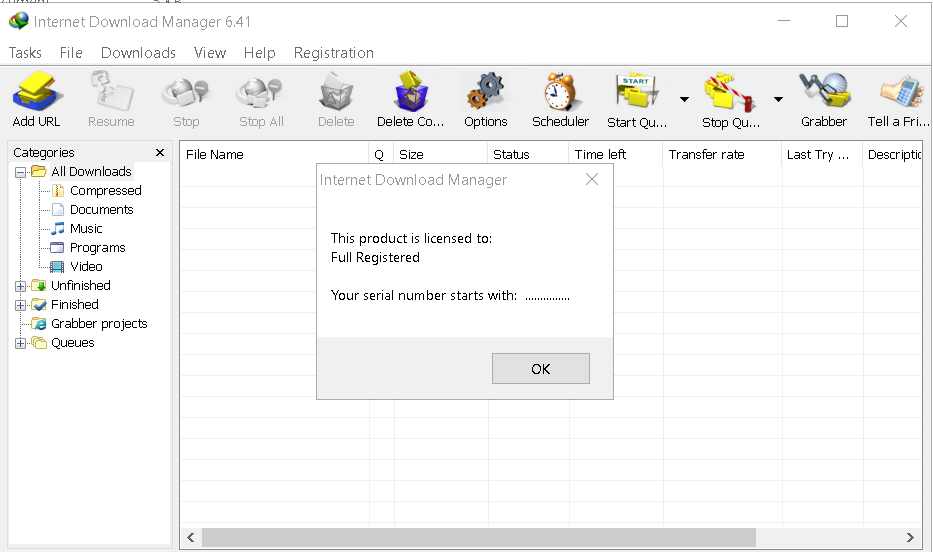Open the Downloads menu
933x552 pixels.
click(138, 53)
